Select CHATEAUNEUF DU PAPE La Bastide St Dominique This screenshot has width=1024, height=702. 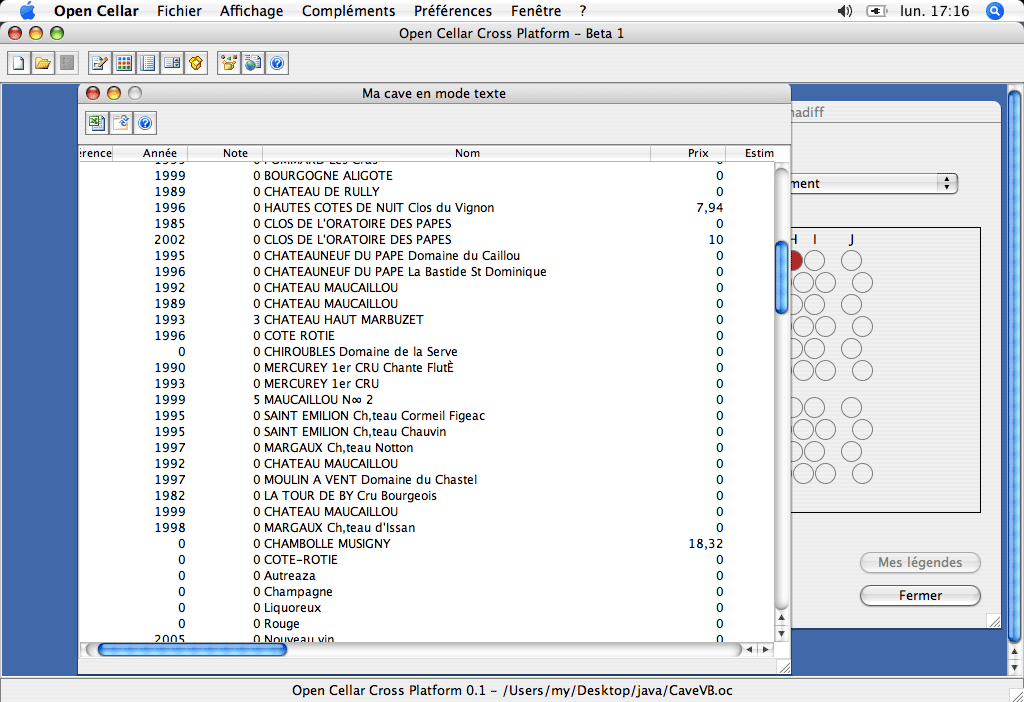pos(426,272)
